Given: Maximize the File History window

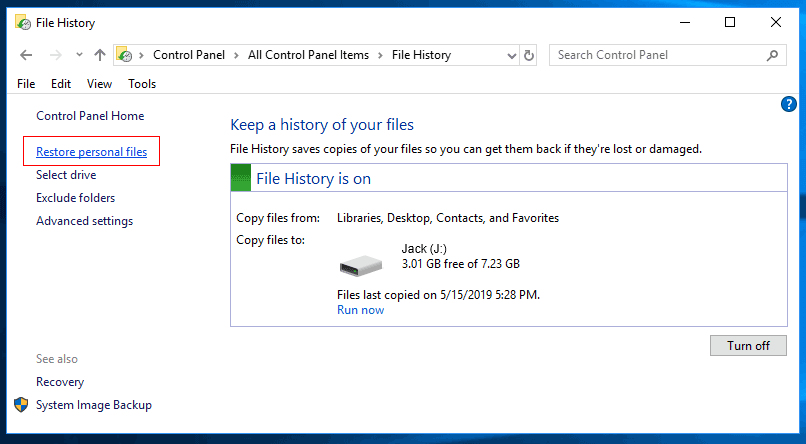Looking at the screenshot, I should pos(730,23).
